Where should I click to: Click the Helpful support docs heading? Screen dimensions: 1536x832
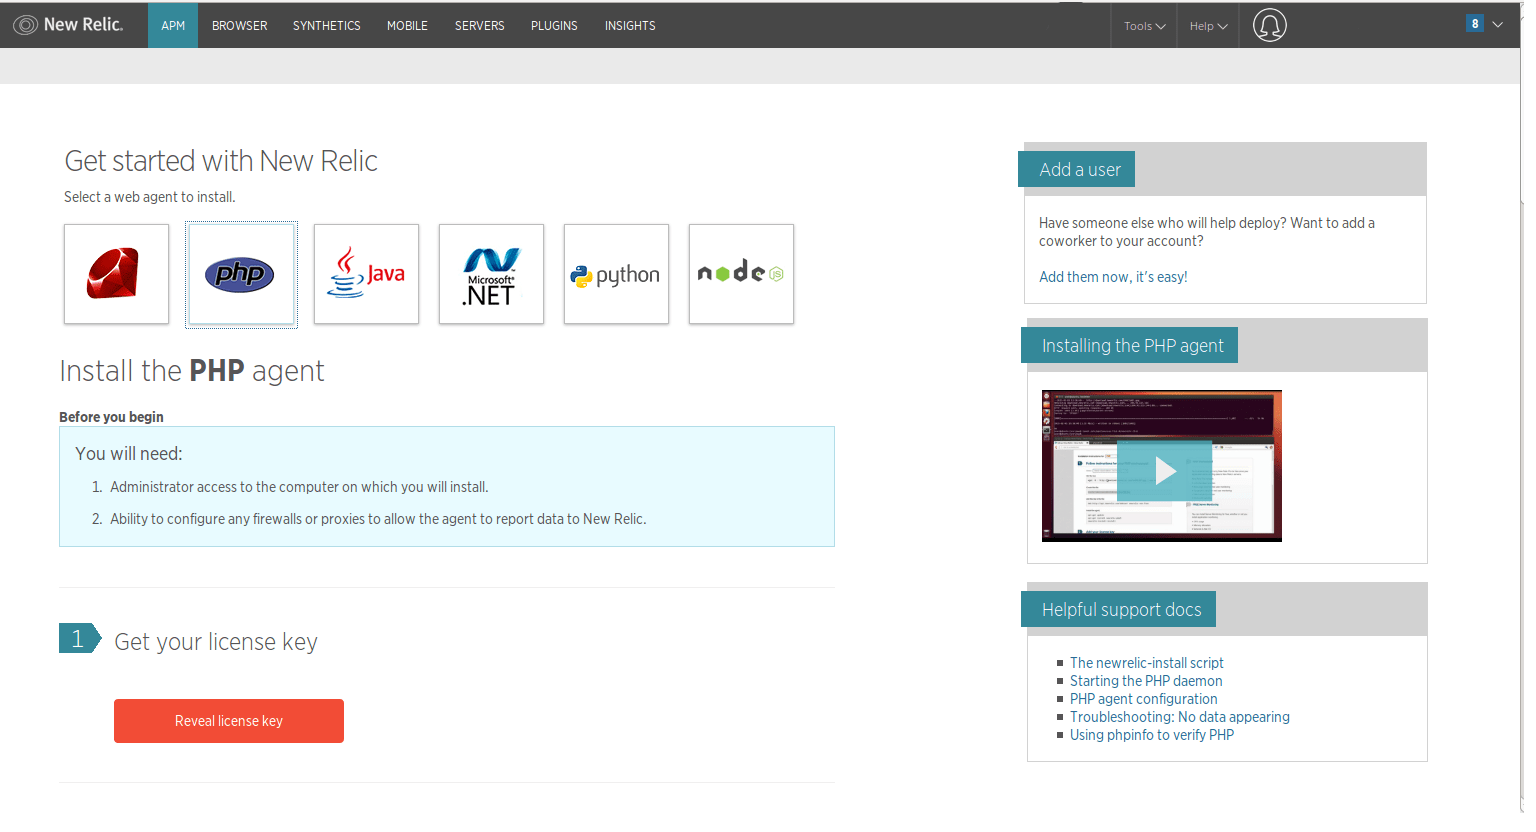[1119, 609]
